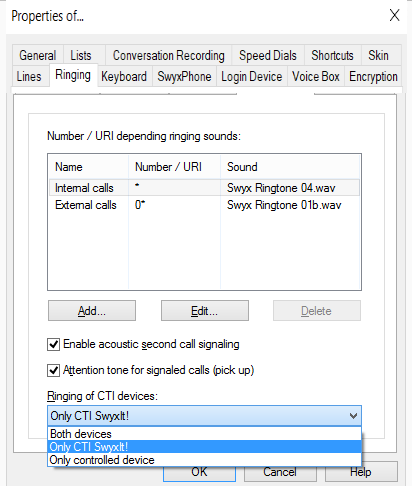Switch to the Encryption tab
The image size is (412, 486).
pyautogui.click(x=373, y=76)
